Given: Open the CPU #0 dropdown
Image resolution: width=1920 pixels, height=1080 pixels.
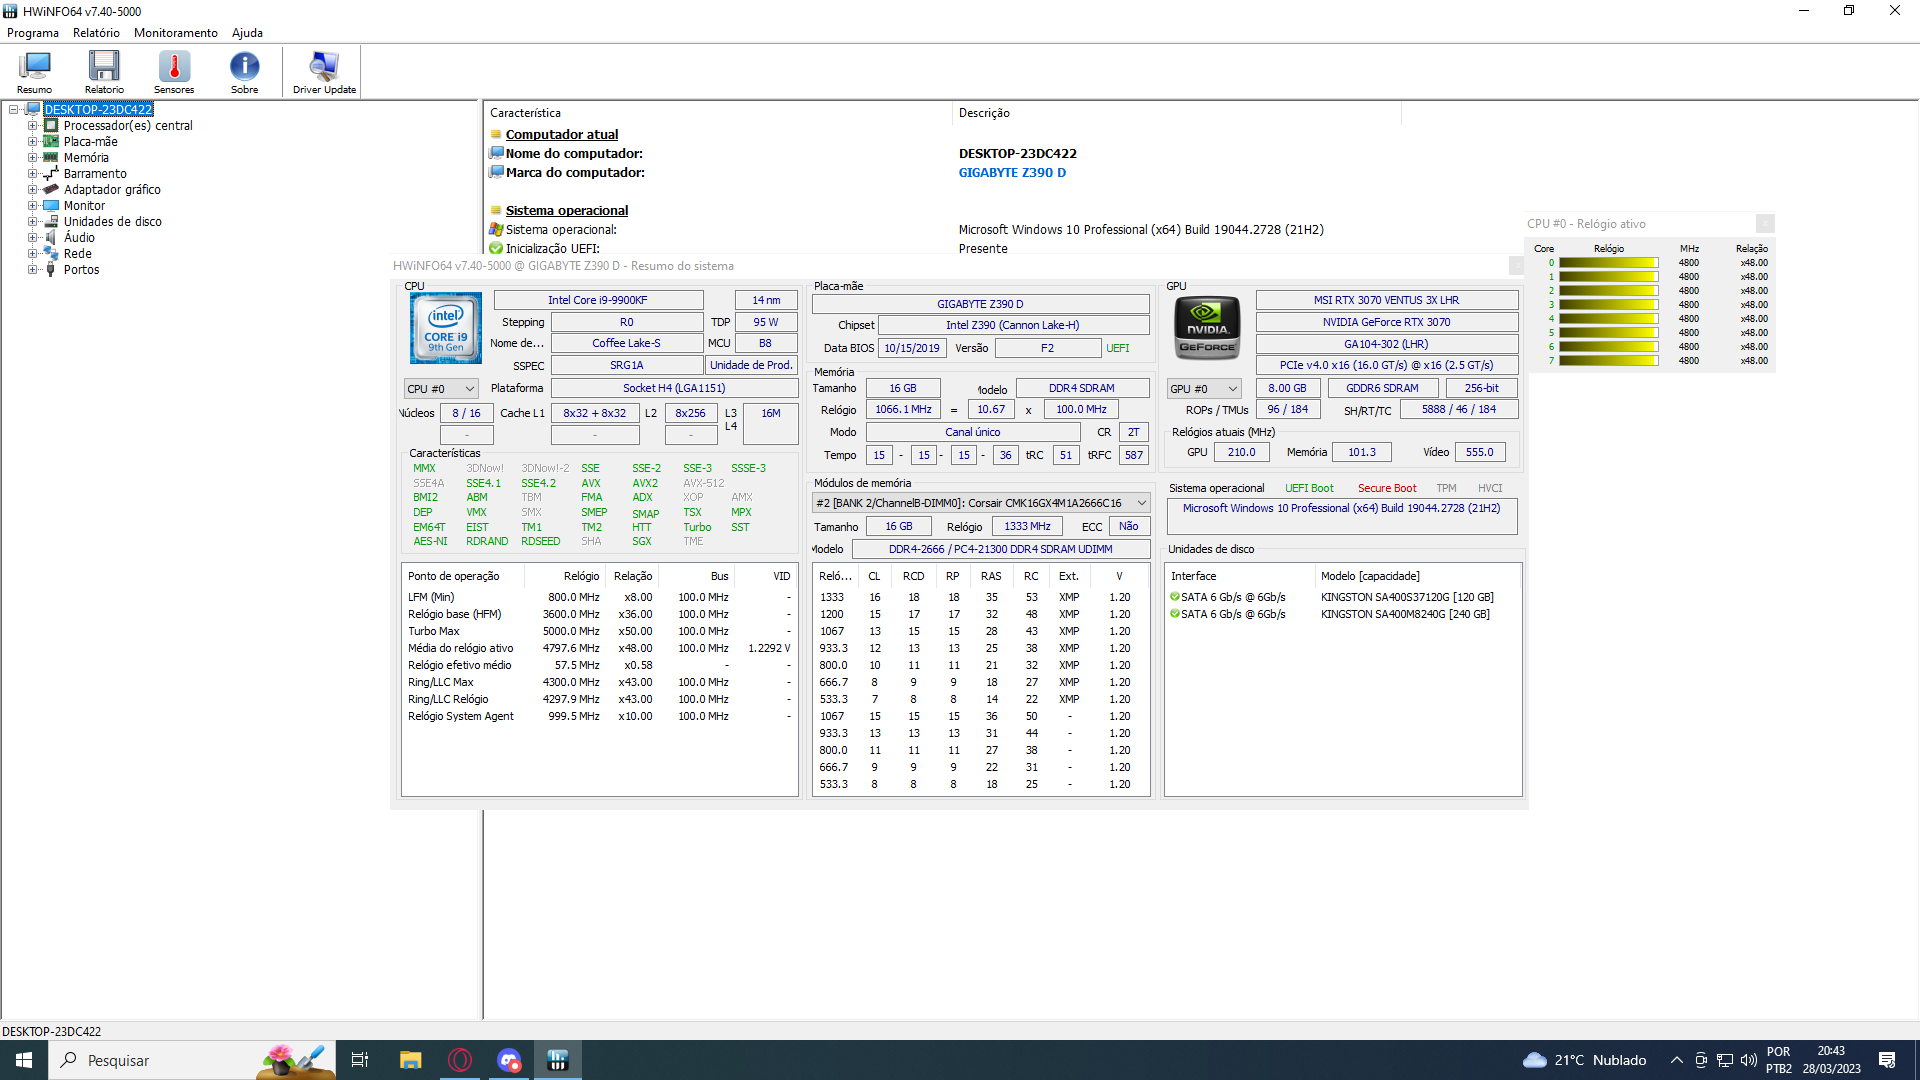Looking at the screenshot, I should [x=441, y=389].
